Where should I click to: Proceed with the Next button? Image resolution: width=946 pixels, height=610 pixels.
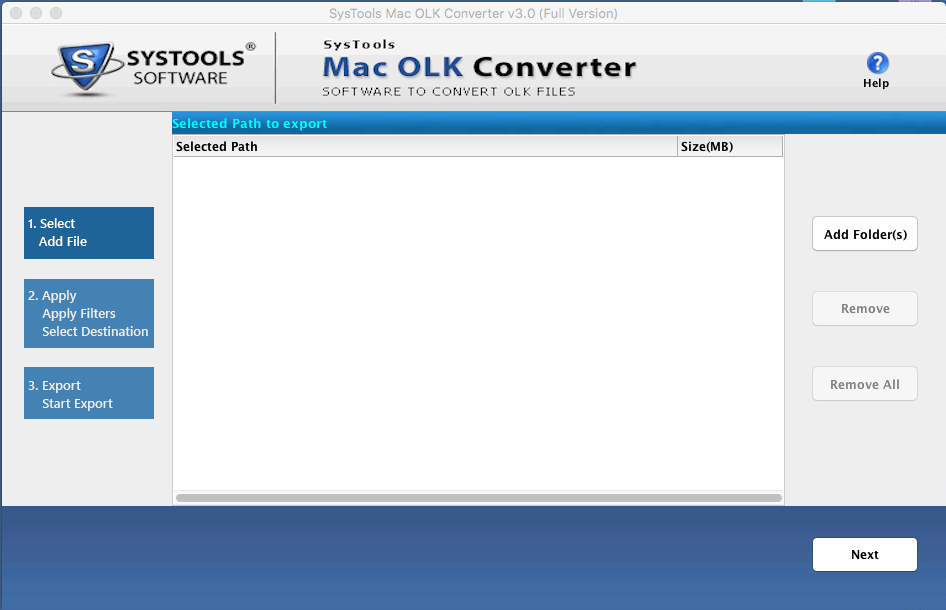[x=865, y=554]
